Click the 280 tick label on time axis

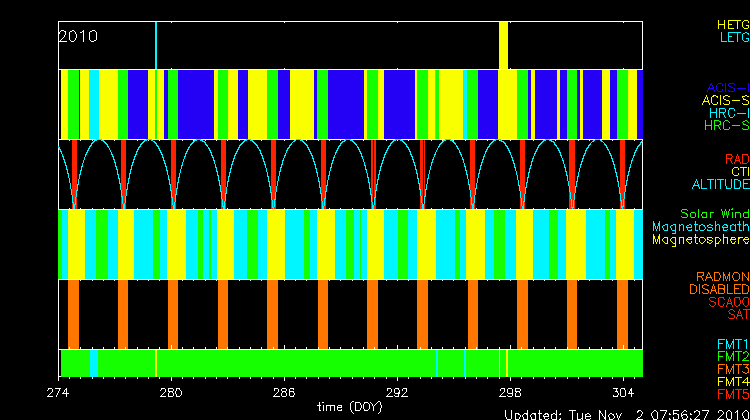170,392
